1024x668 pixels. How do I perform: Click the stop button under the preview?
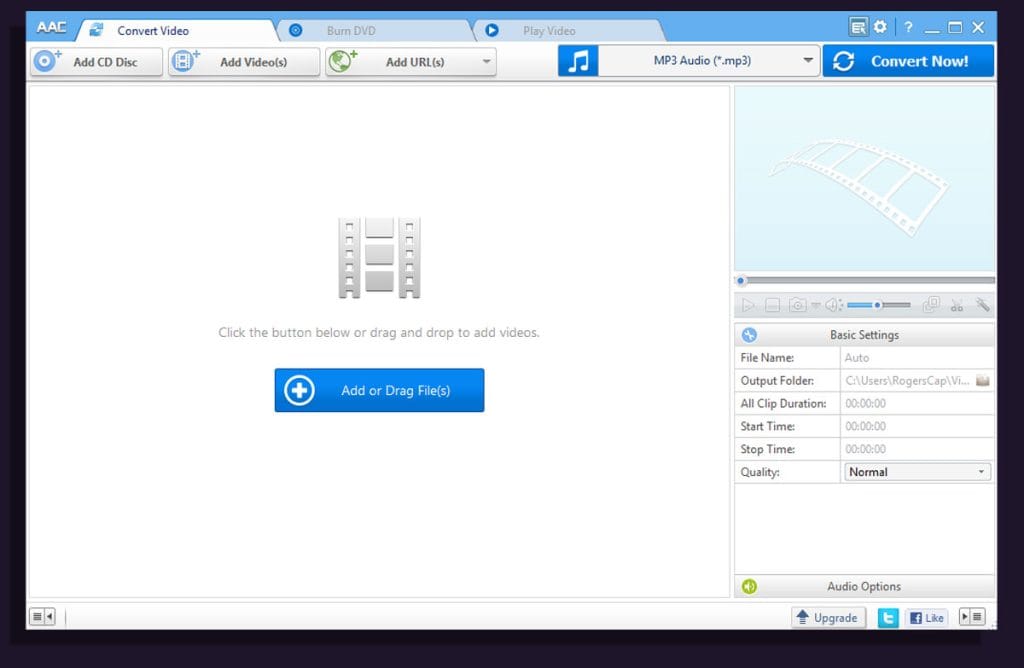[773, 305]
